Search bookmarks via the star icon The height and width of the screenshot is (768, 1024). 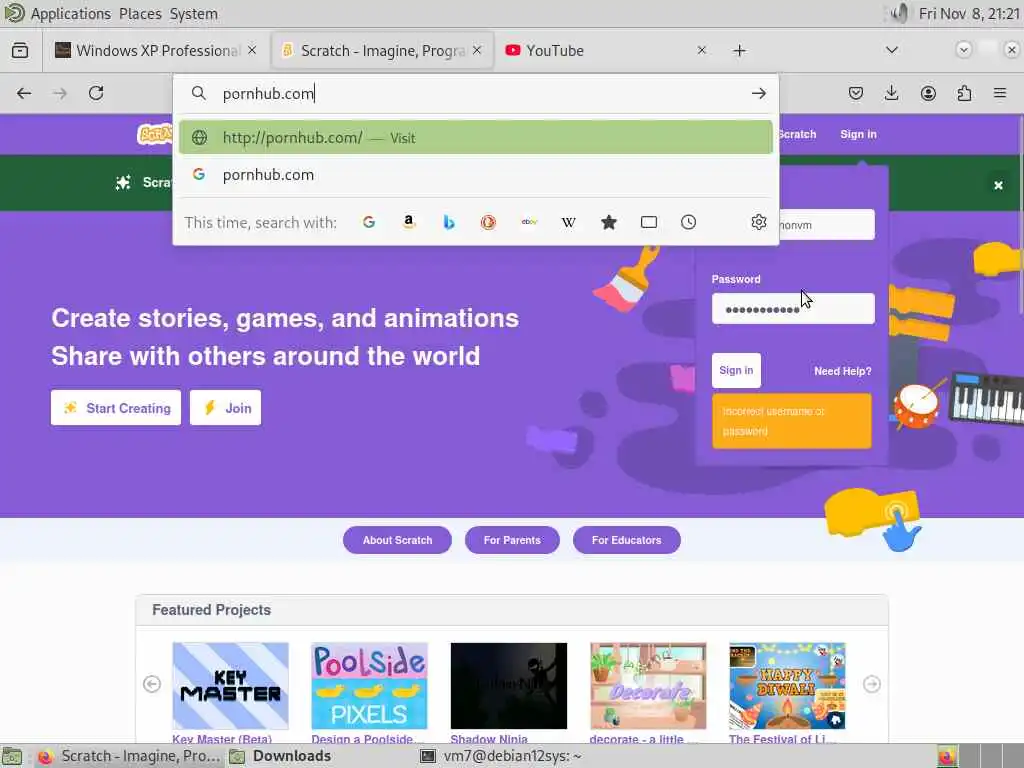coord(609,222)
